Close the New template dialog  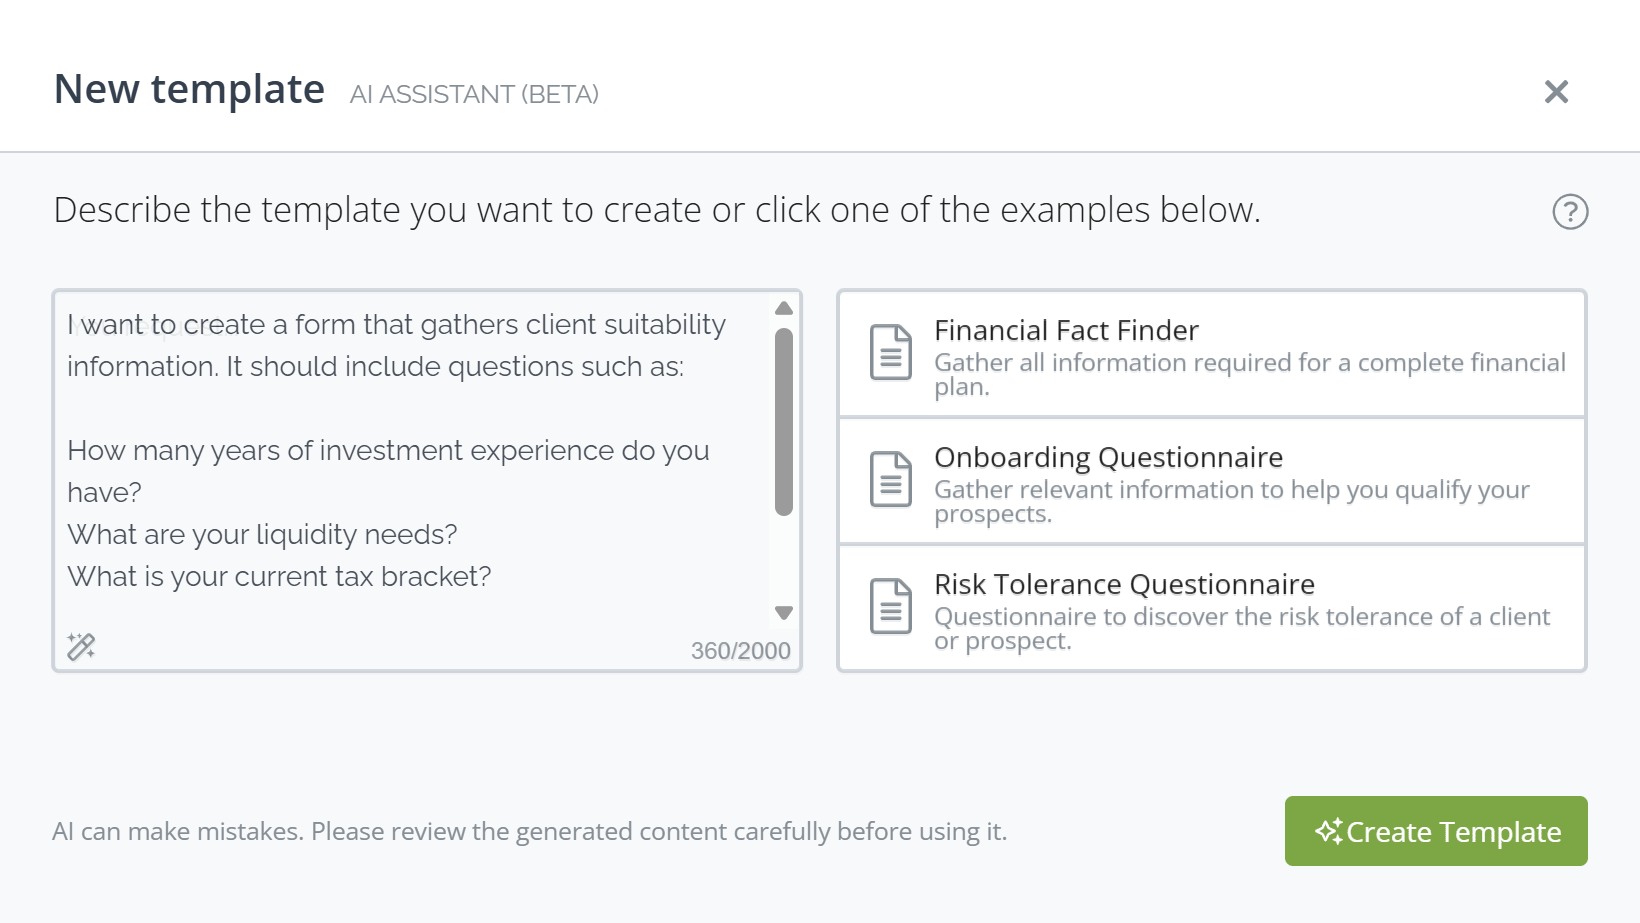[1556, 92]
